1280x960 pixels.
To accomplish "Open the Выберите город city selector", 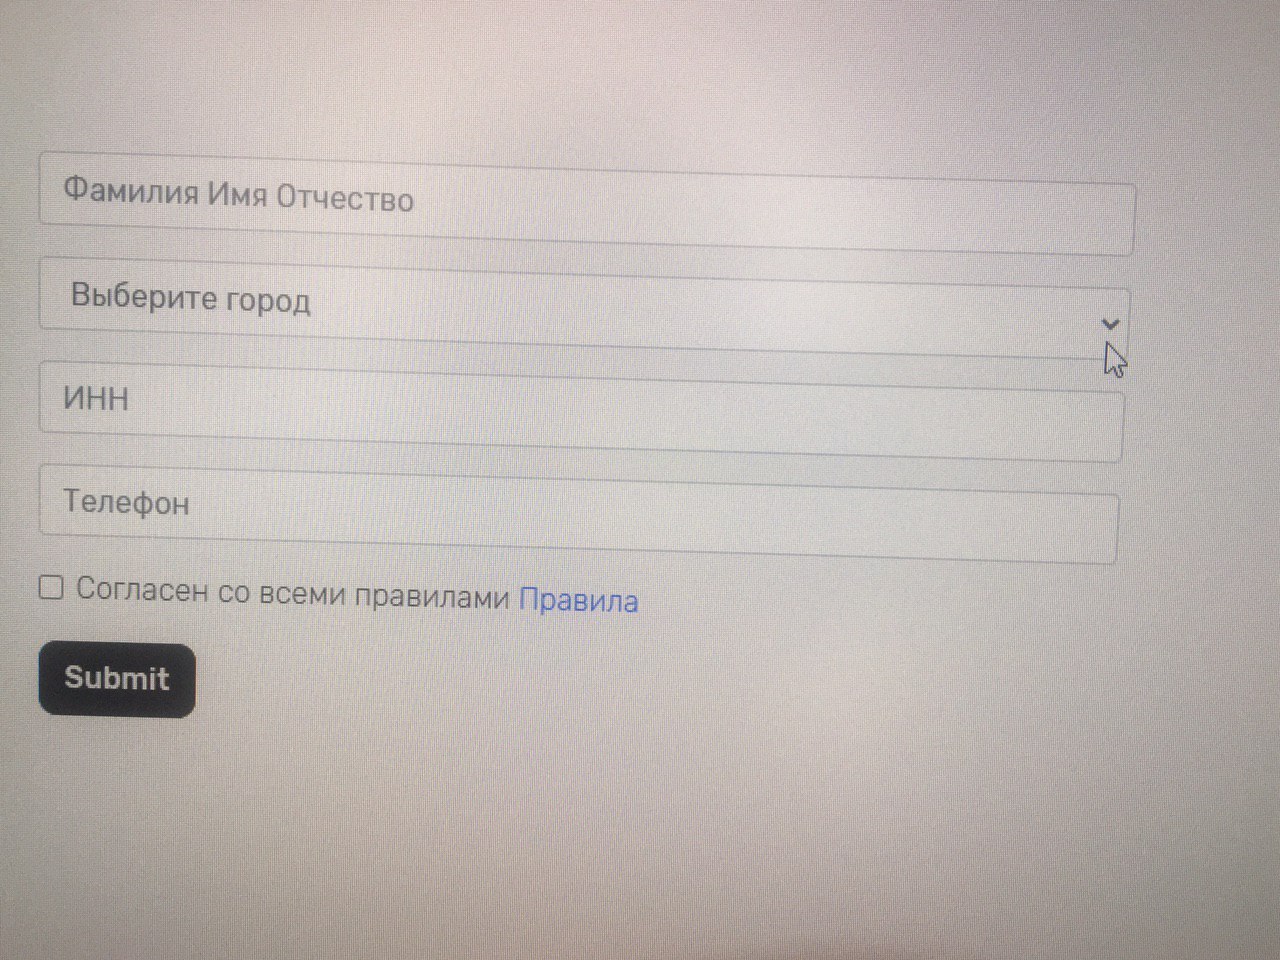I will pyautogui.click(x=585, y=308).
